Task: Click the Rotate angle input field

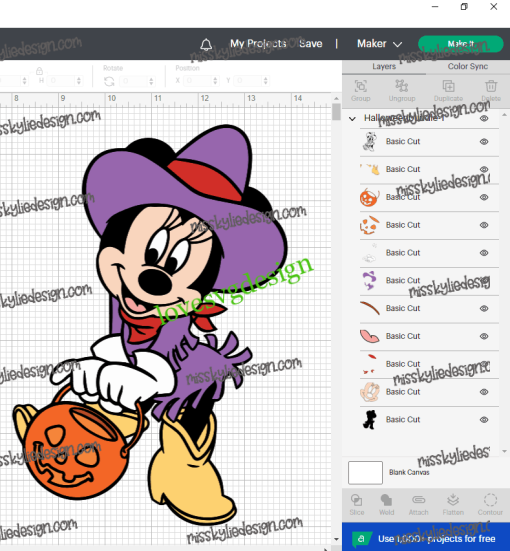Action: tap(134, 82)
